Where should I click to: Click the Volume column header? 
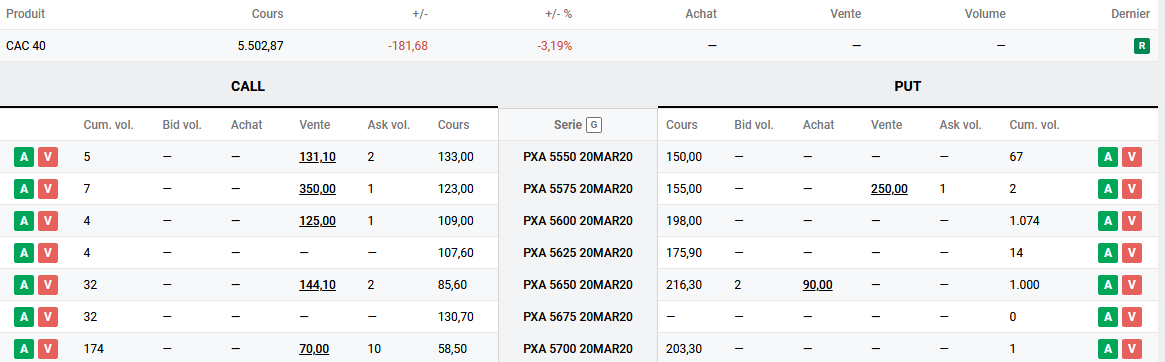point(984,14)
